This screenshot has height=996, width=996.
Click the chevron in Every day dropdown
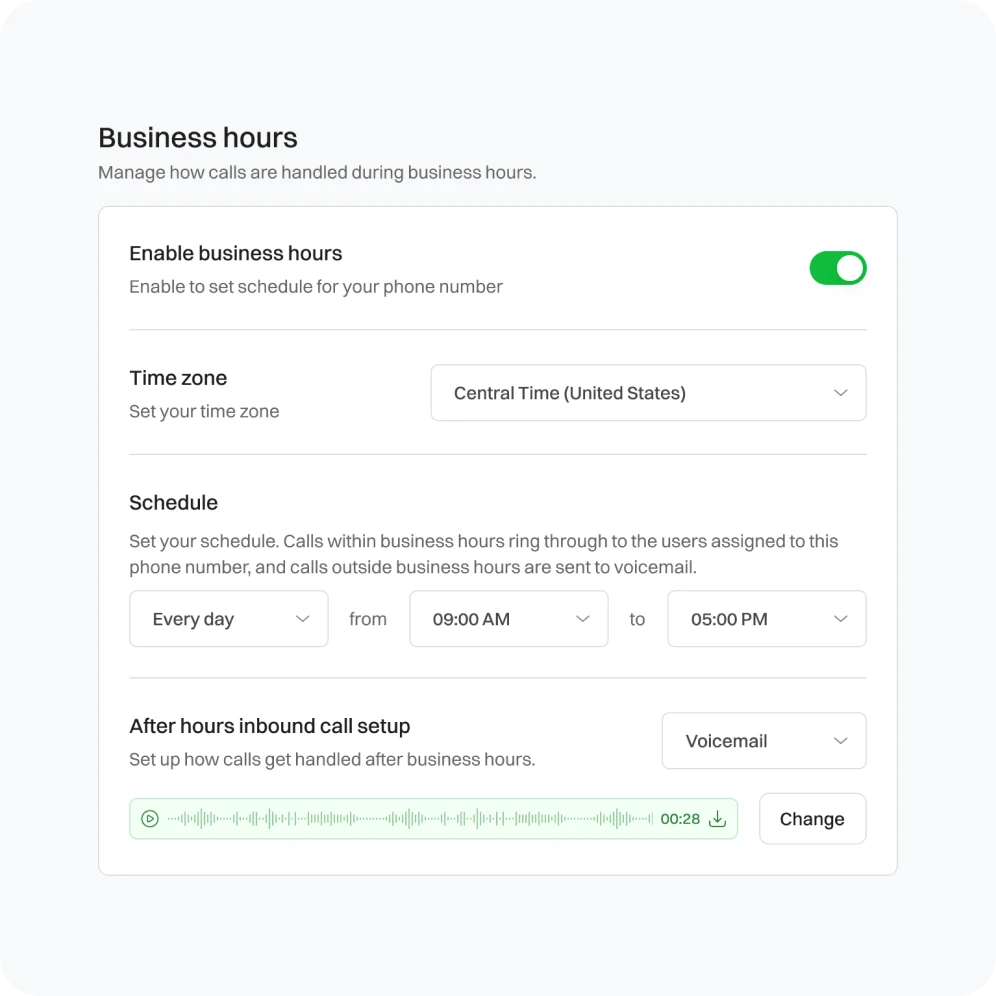pyautogui.click(x=302, y=619)
